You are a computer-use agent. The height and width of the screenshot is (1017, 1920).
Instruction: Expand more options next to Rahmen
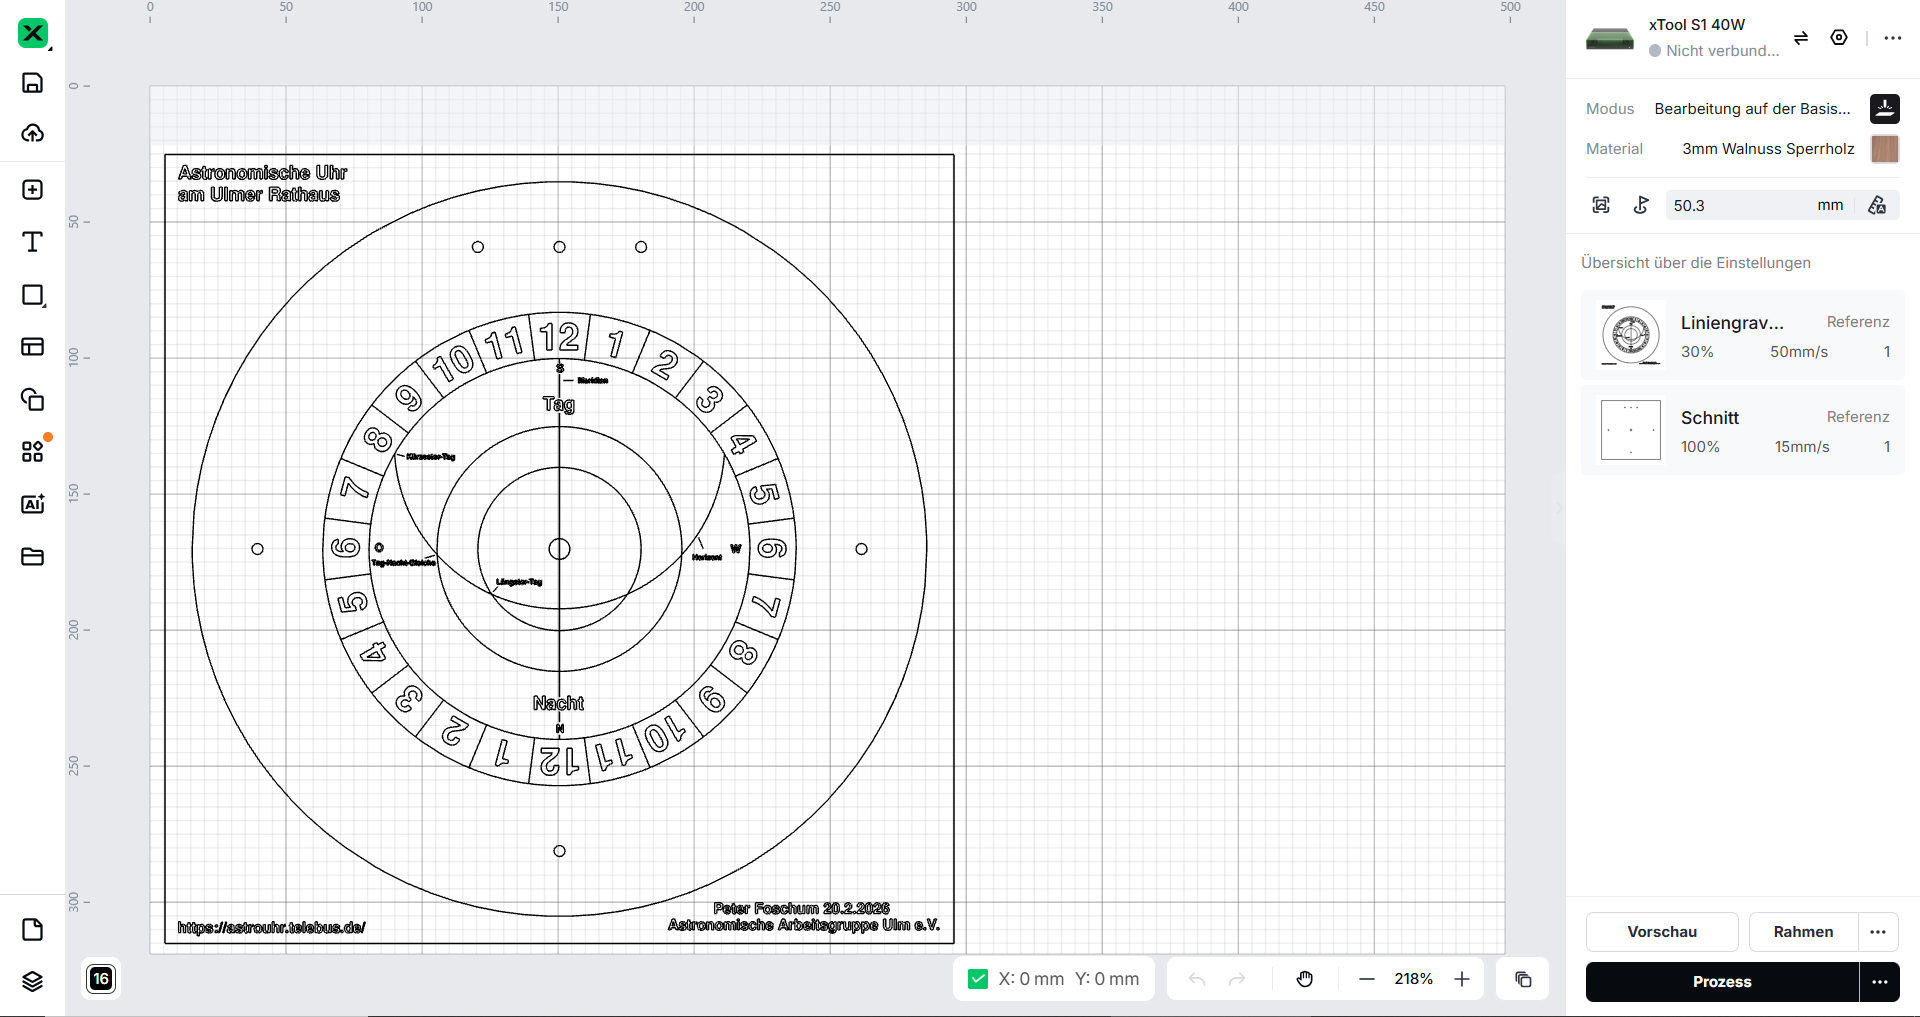pyautogui.click(x=1878, y=932)
